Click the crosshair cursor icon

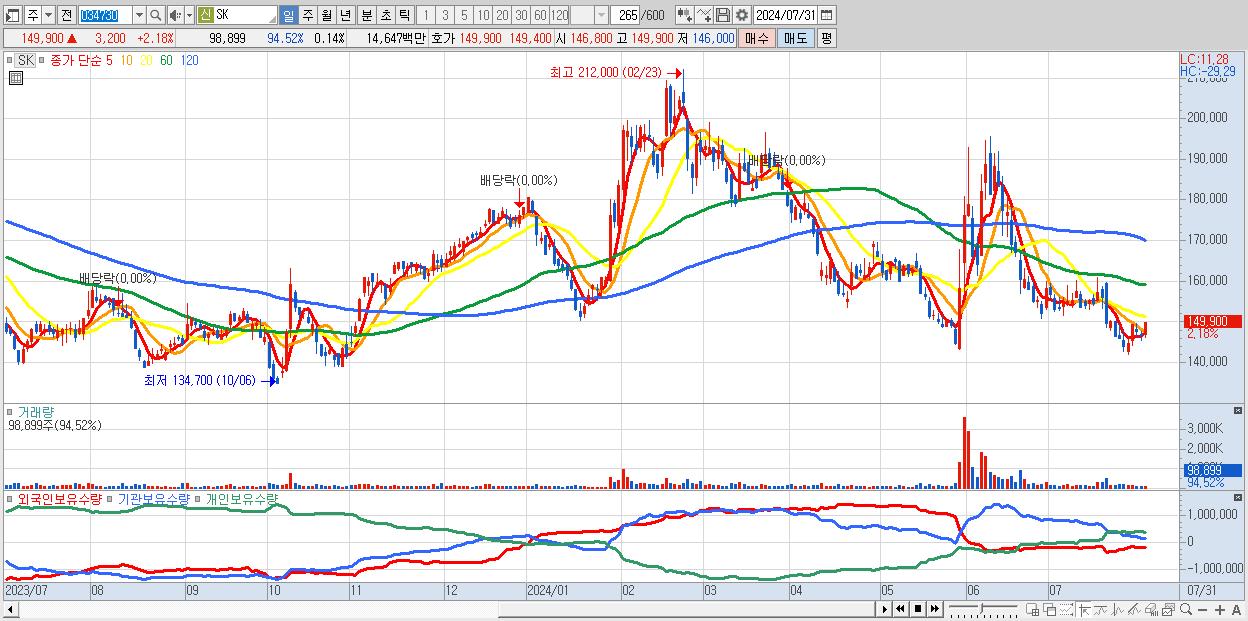pos(1085,610)
